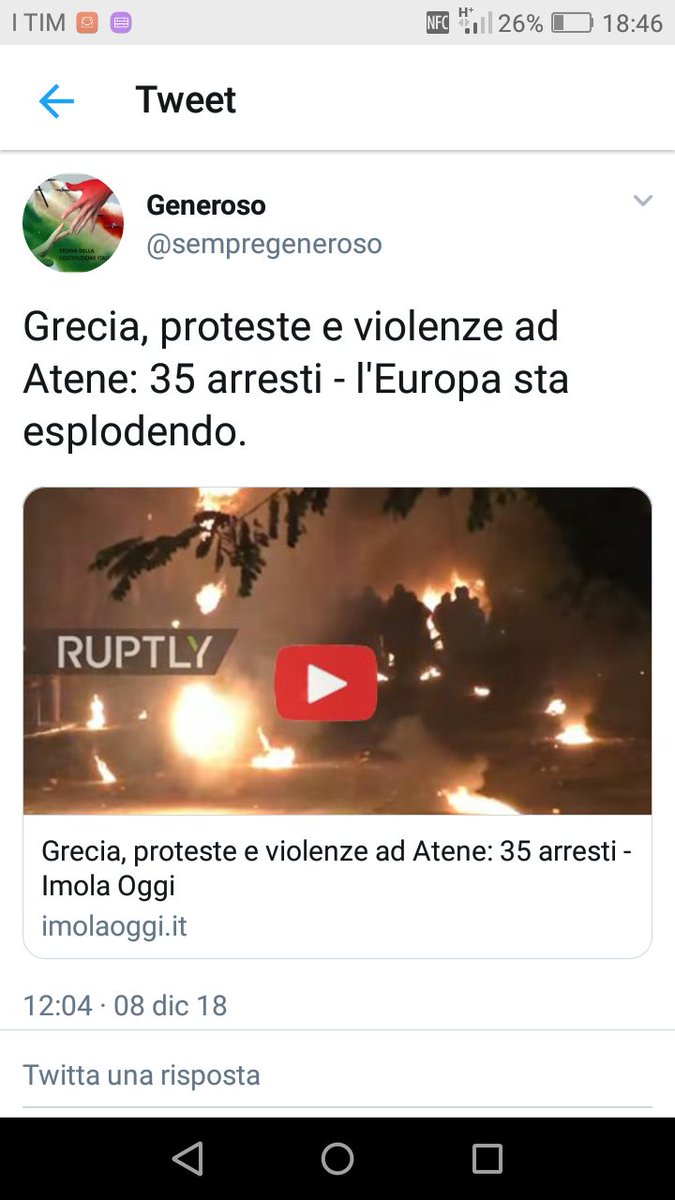Tap the orange notification icon in status bar
675x1200 pixels.
click(87, 22)
